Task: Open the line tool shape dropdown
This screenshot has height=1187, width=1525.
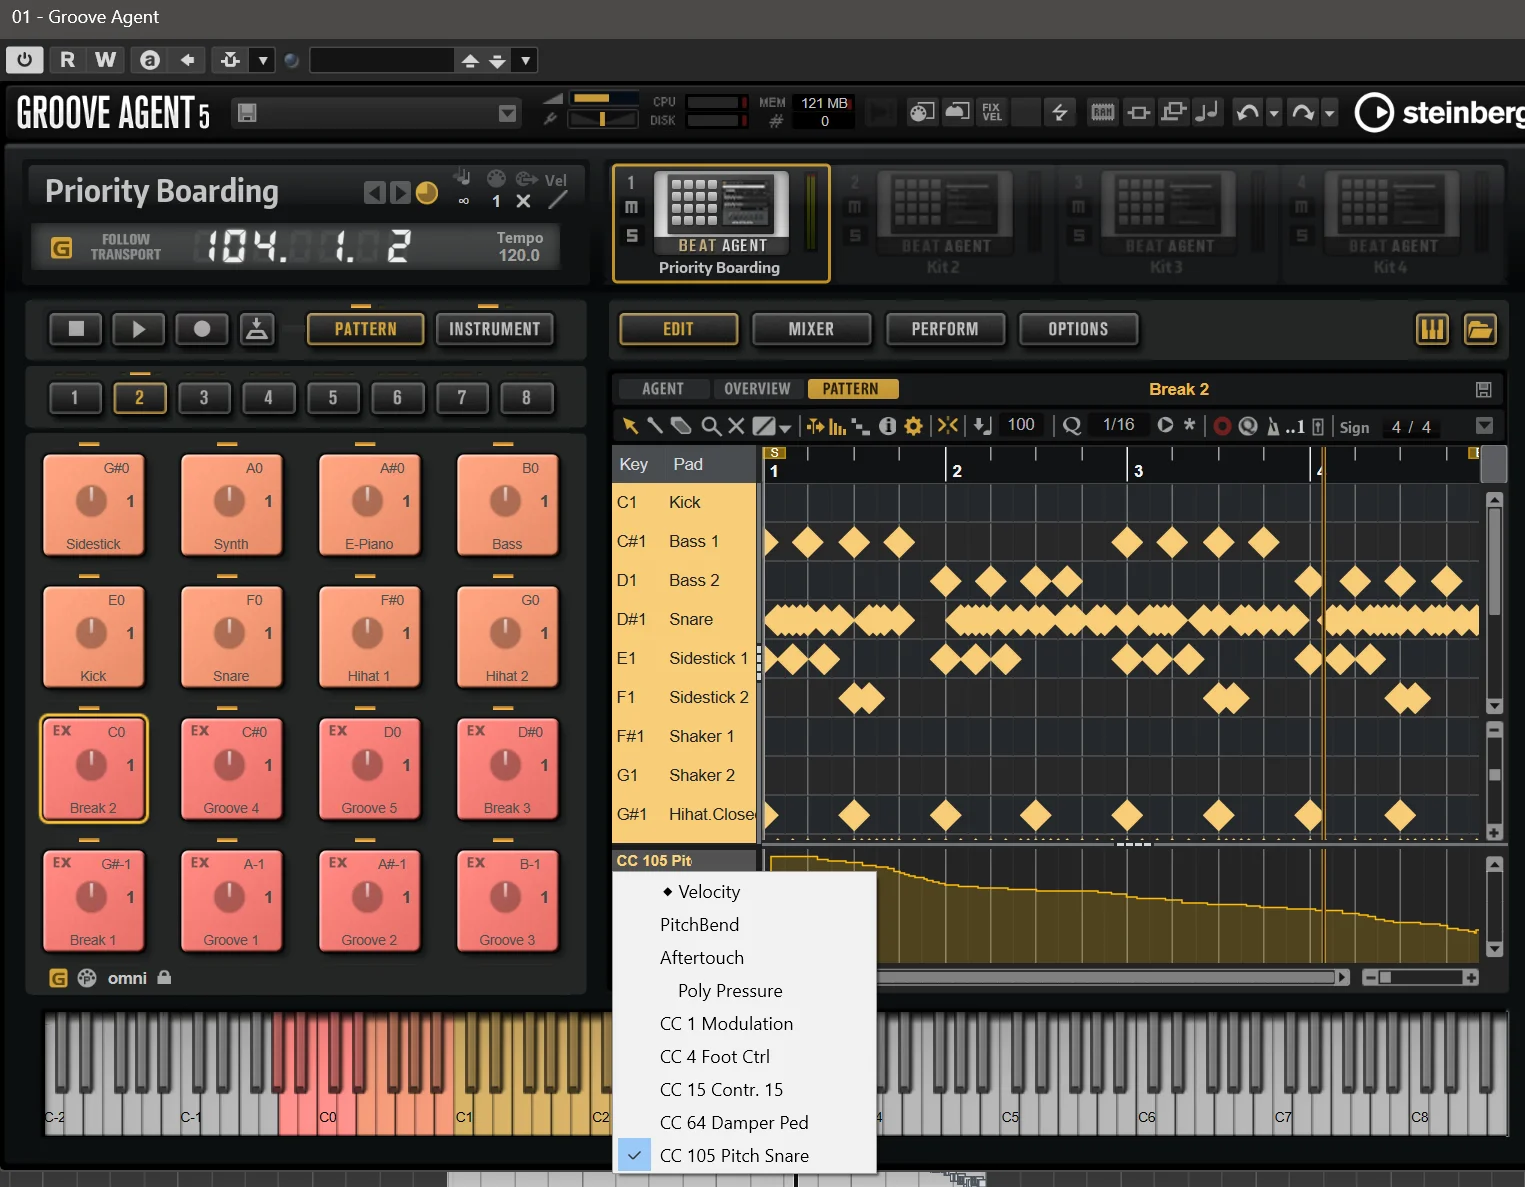Action: (x=785, y=428)
